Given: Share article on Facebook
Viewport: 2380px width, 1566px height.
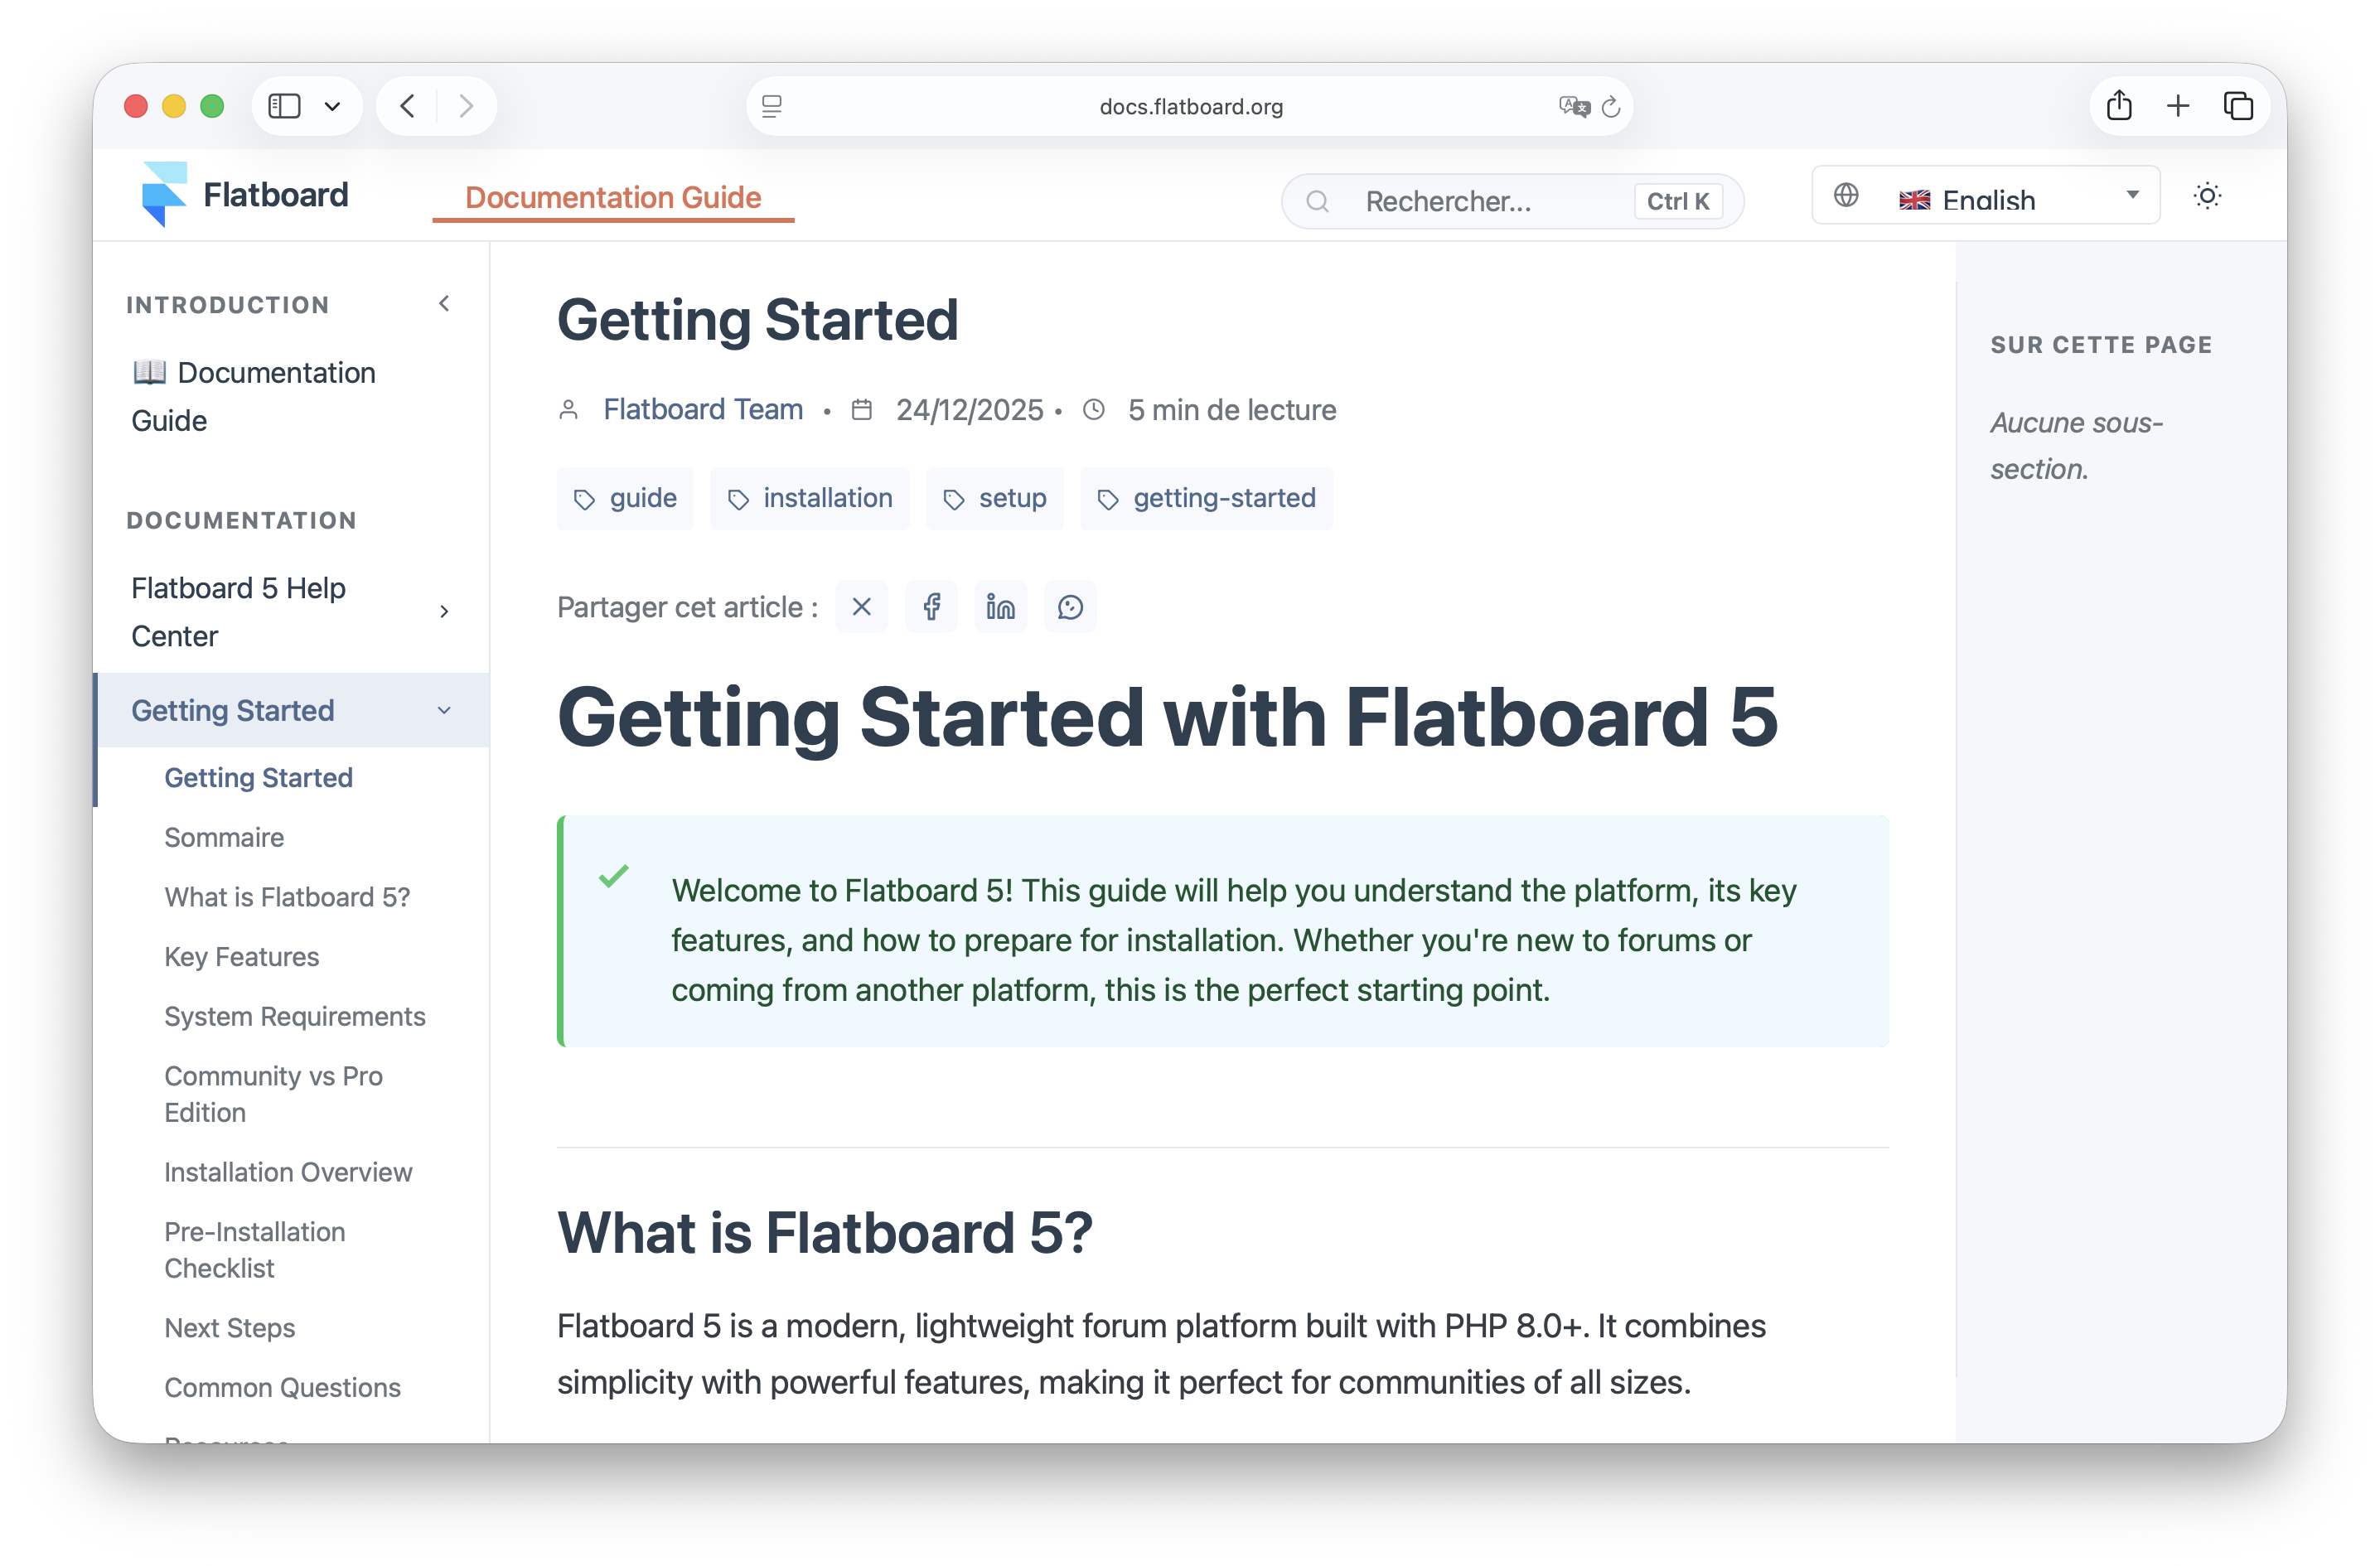Looking at the screenshot, I should (931, 607).
